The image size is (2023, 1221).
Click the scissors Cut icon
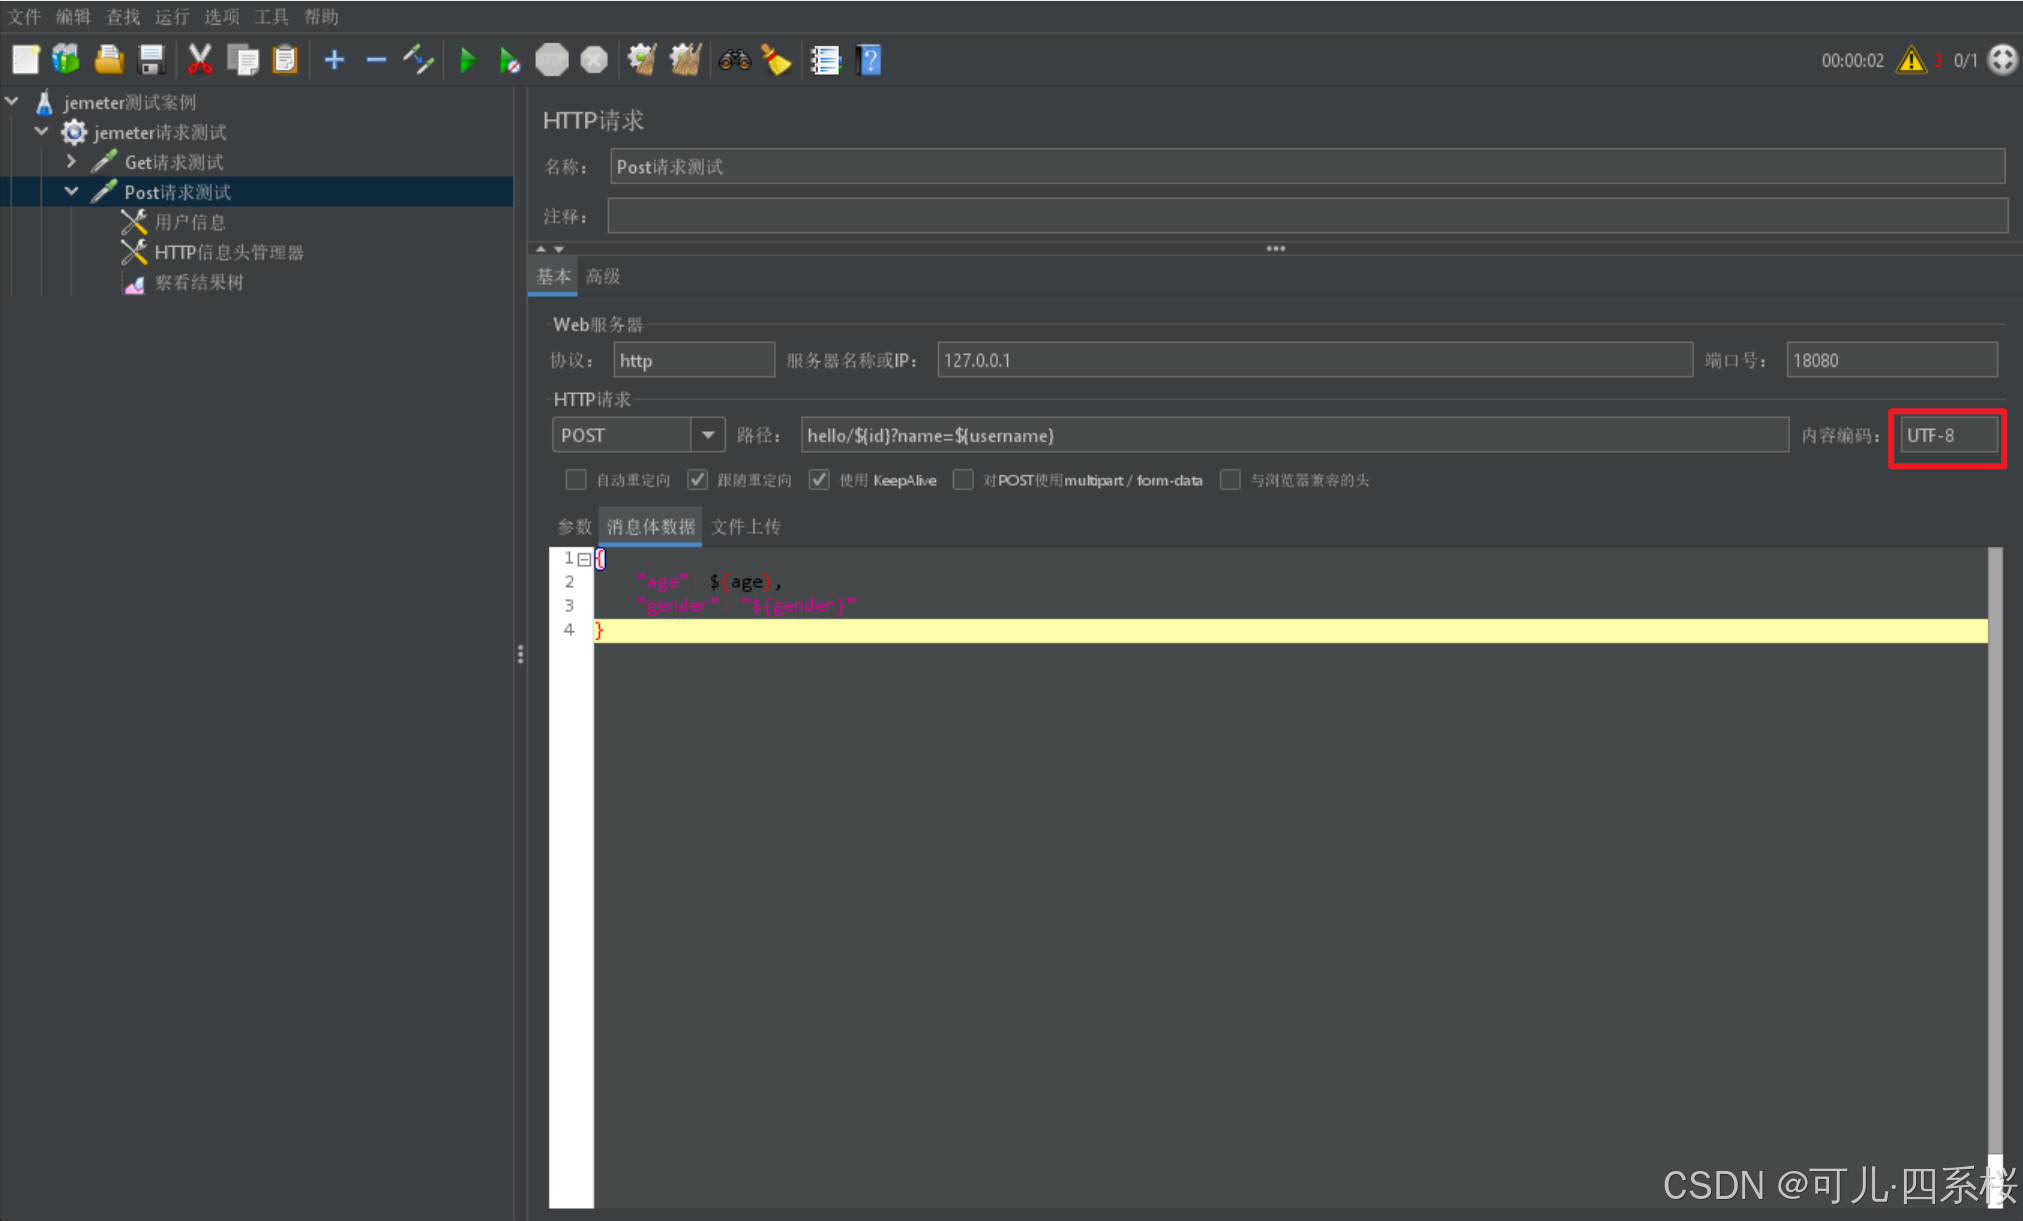coord(200,61)
